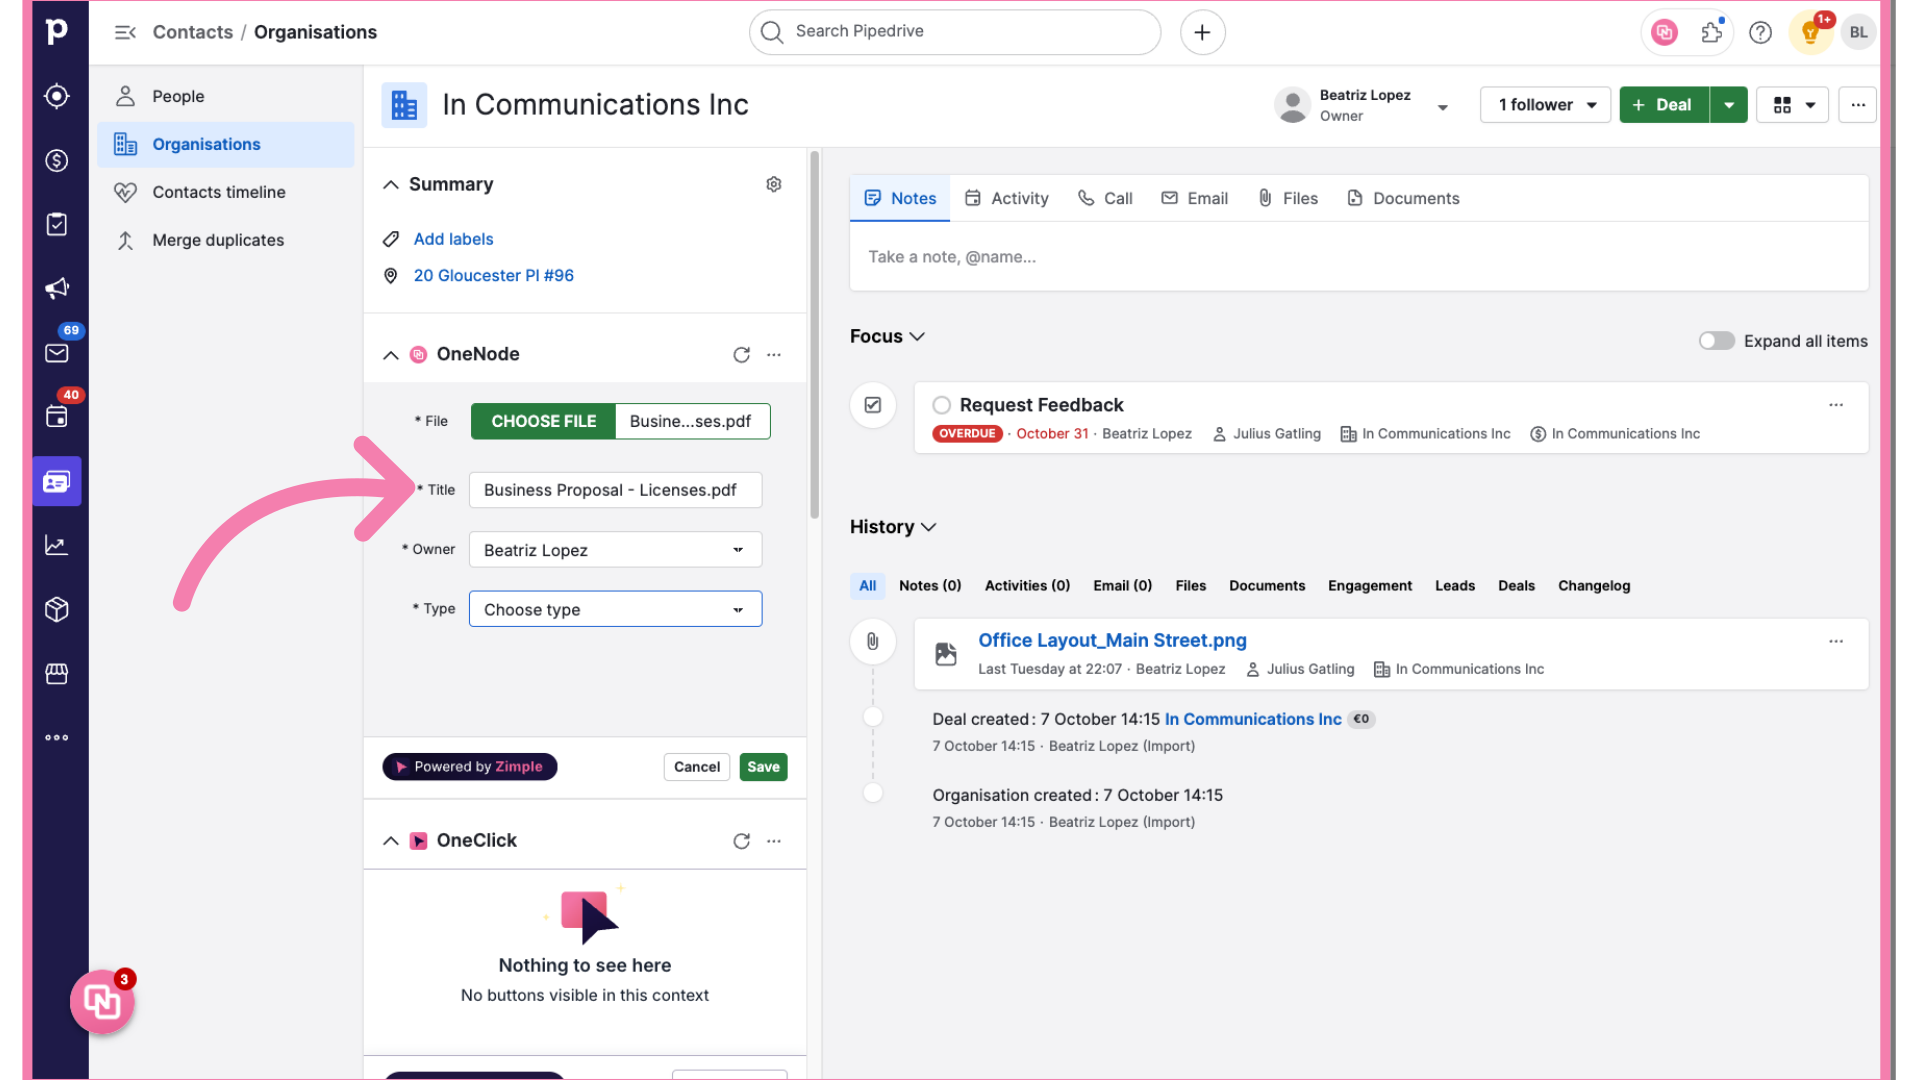Screen dimensions: 1920x1080
Task: Open address 20 Gloucester Pl #96
Action: (x=494, y=275)
